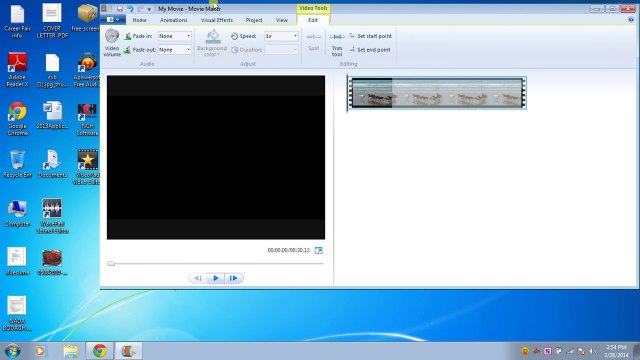Click the Split tool
The width and height of the screenshot is (640, 360).
313,42
